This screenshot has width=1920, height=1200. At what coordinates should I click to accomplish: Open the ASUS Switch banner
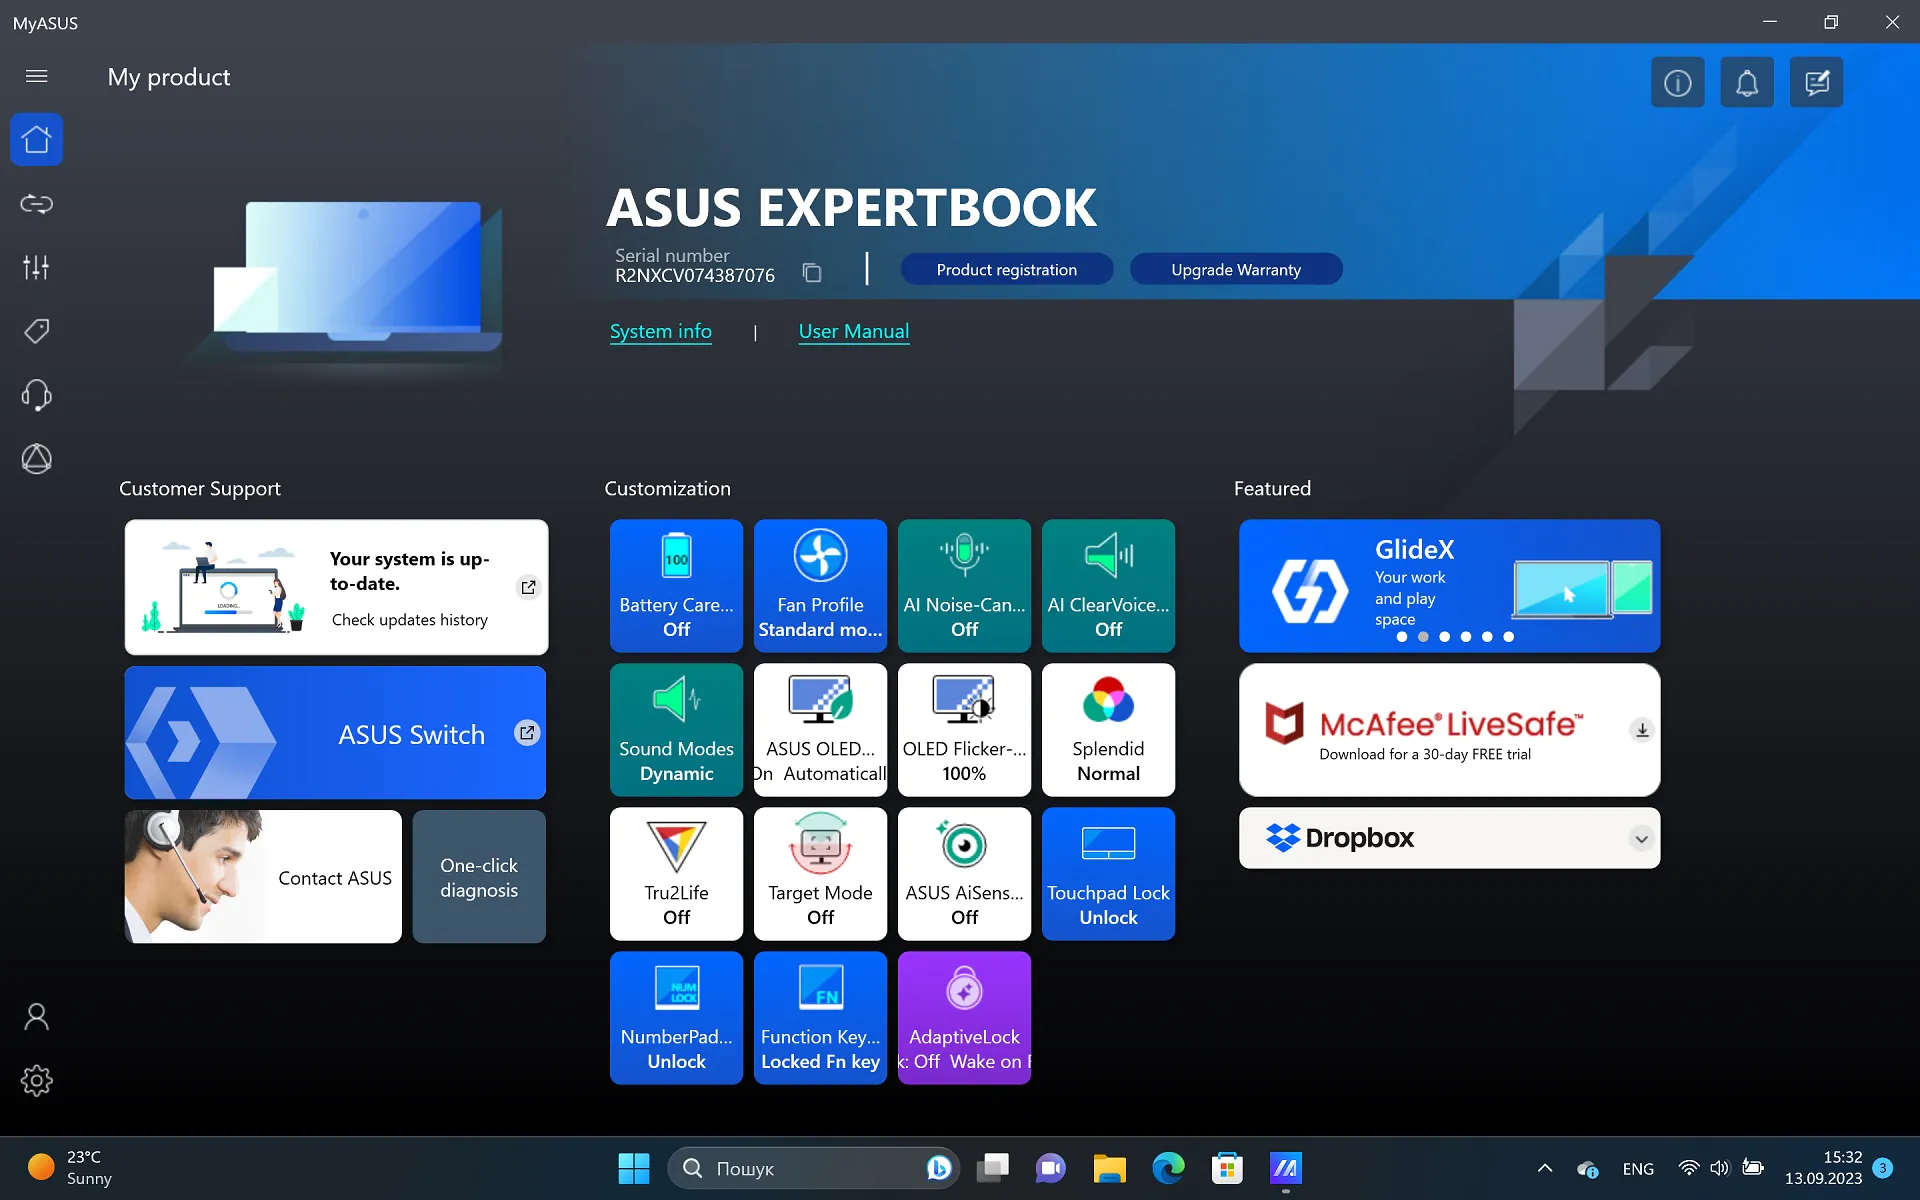[x=335, y=733]
